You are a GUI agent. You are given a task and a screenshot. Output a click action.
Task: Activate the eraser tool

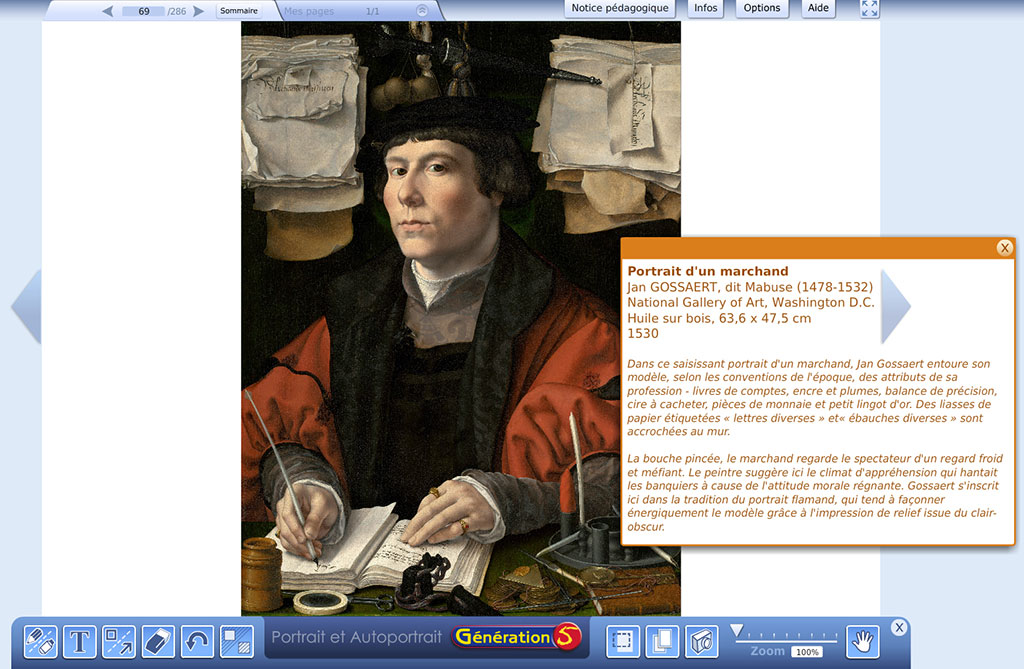point(158,642)
